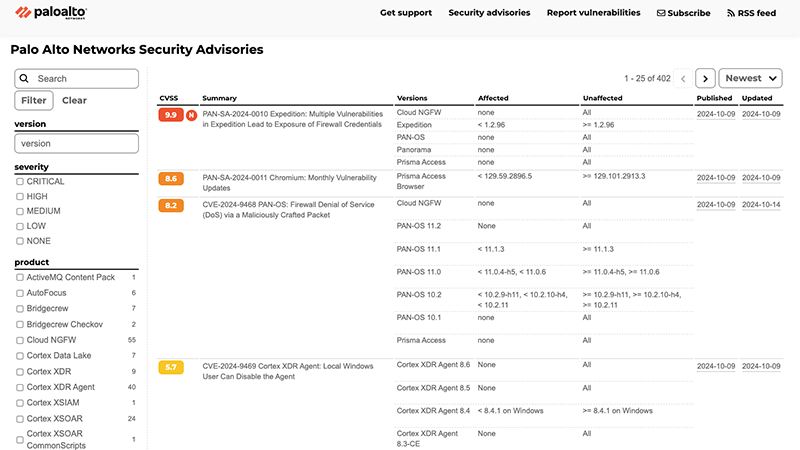Click the 'Cortex XDR Agent 8.4' version cell
Screen dimensions: 800x450
[x=433, y=411]
